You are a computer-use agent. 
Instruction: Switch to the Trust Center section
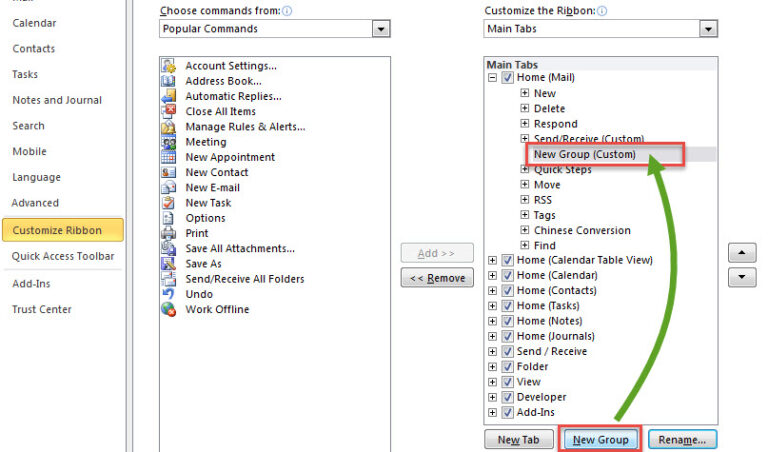42,309
